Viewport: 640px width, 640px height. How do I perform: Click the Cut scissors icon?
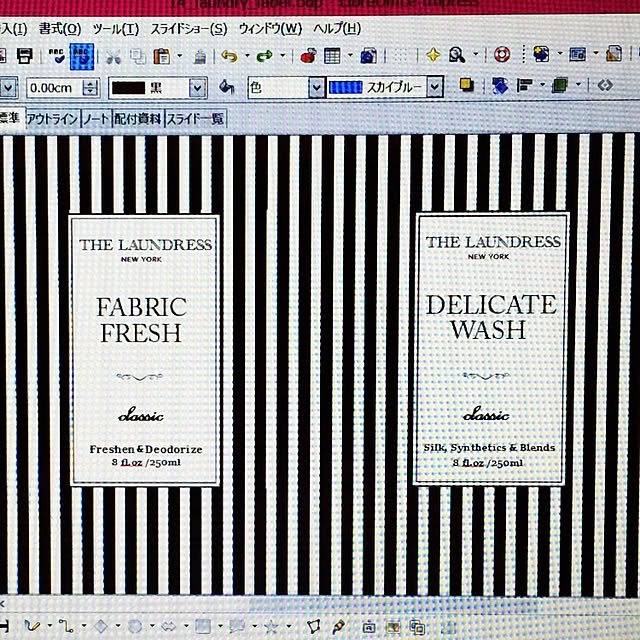[113, 56]
